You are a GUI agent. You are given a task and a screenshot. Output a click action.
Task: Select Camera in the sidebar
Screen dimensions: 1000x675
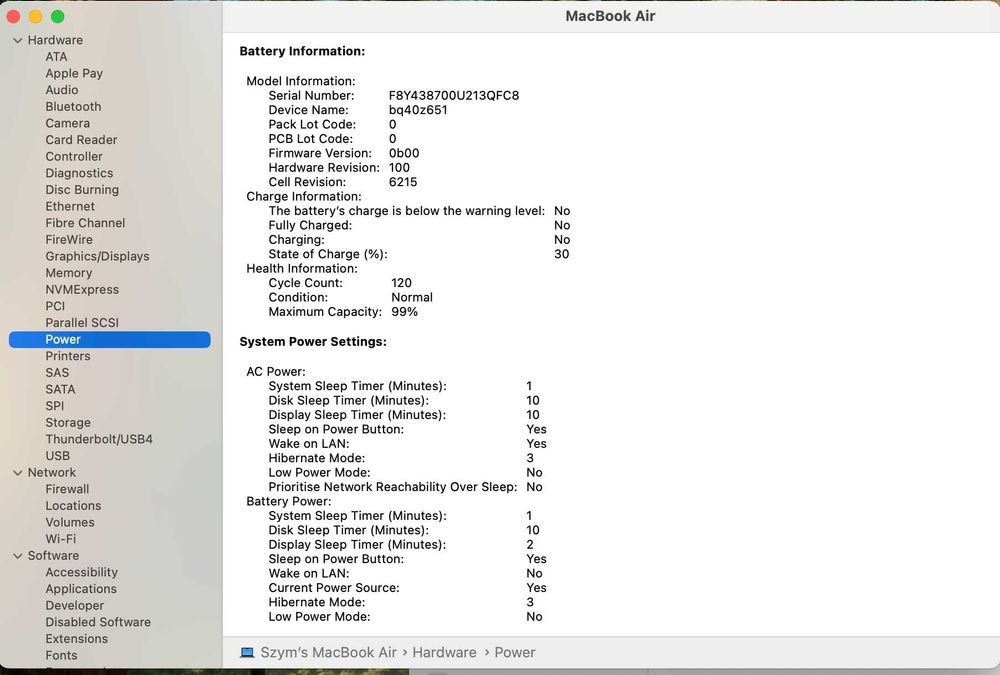coord(68,123)
